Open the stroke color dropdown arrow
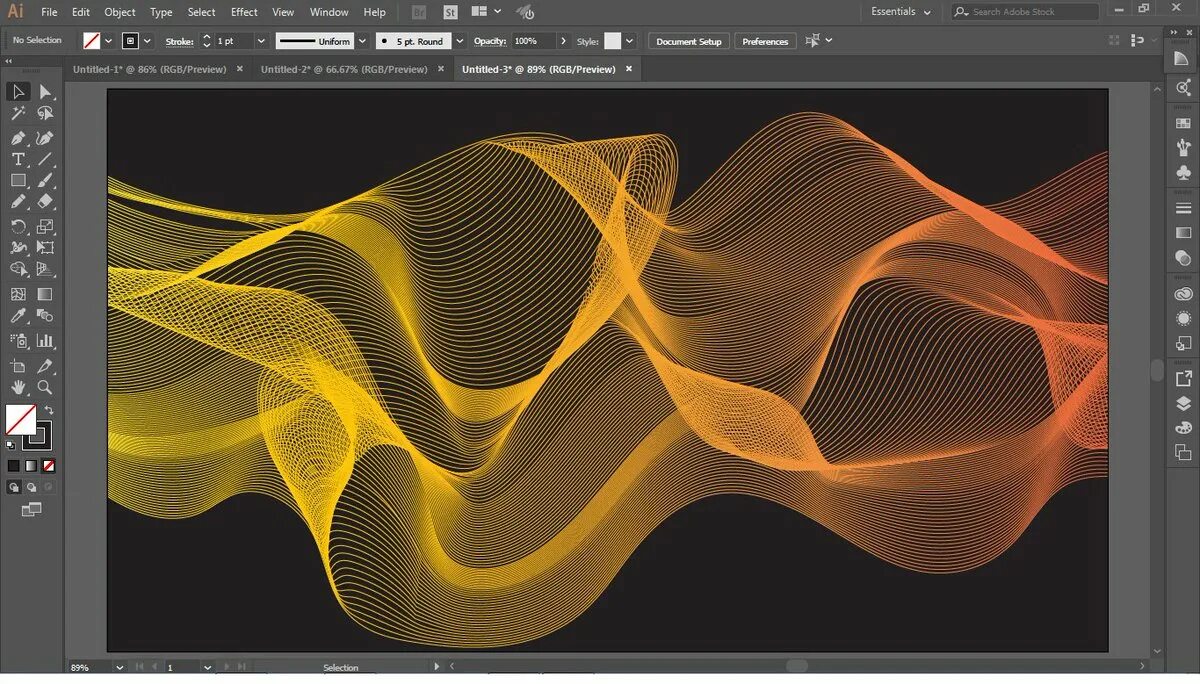Screen dimensions: 1200x684 coord(147,41)
